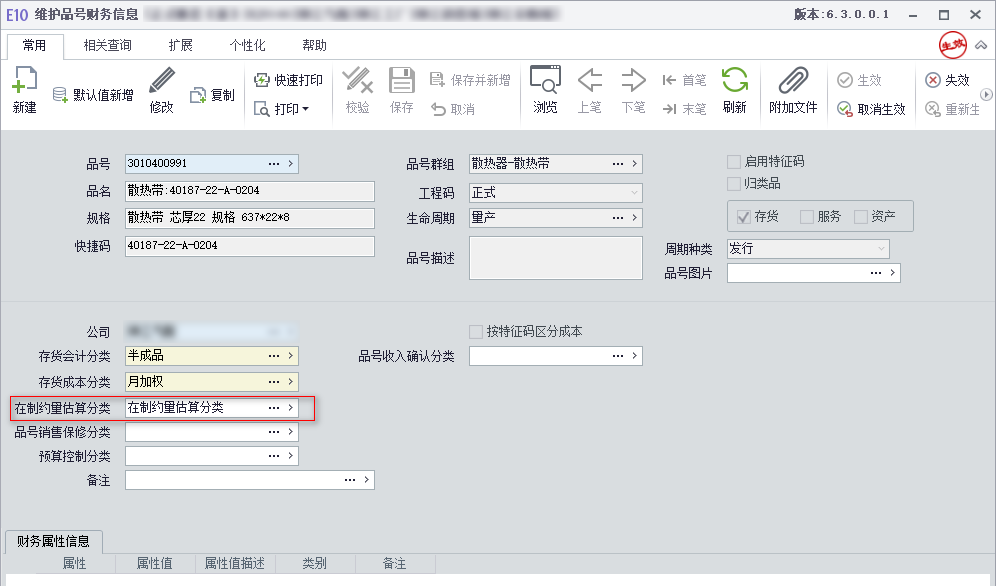The width and height of the screenshot is (996, 586).
Task: Open 品号群组 lookup ellipsis button
Action: click(618, 164)
